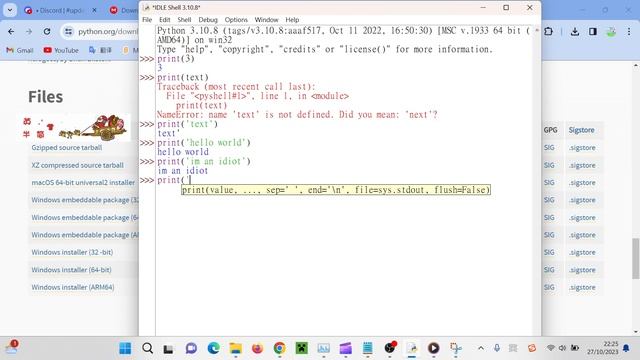Click the site info icon in the address bar
This screenshot has height=360, width=640.
pos(69,31)
